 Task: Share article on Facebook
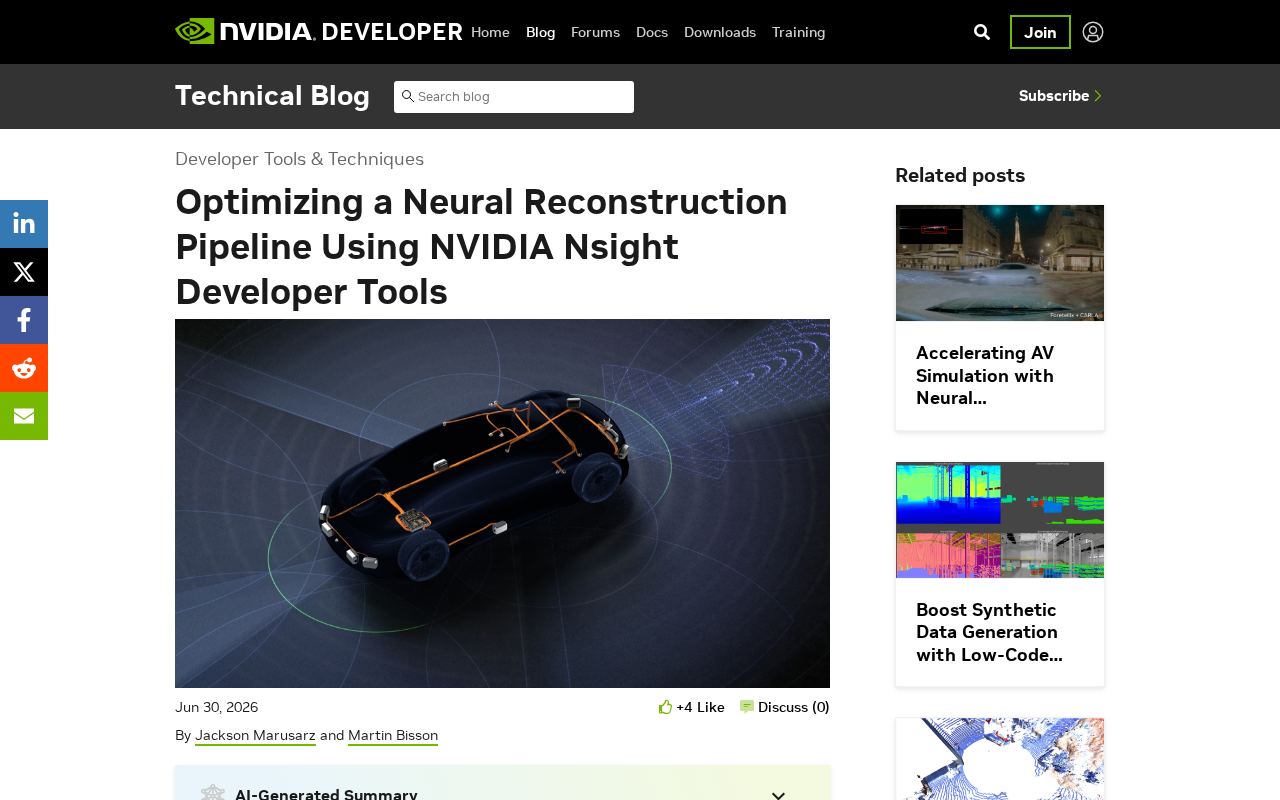click(24, 320)
